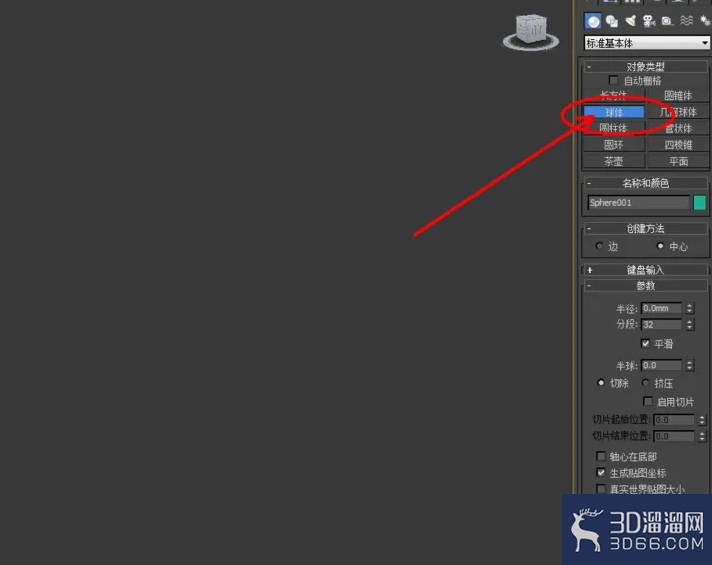Click the 切片结束位置 value field
712x565 pixels.
(674, 436)
